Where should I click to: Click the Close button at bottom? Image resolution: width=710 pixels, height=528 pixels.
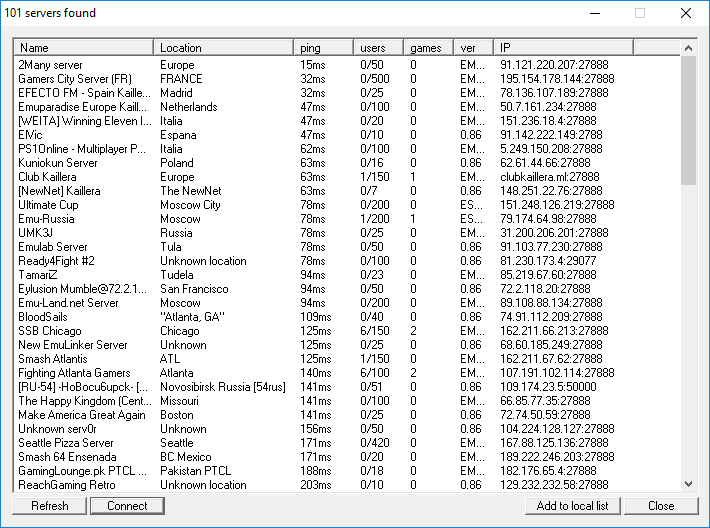(661, 506)
